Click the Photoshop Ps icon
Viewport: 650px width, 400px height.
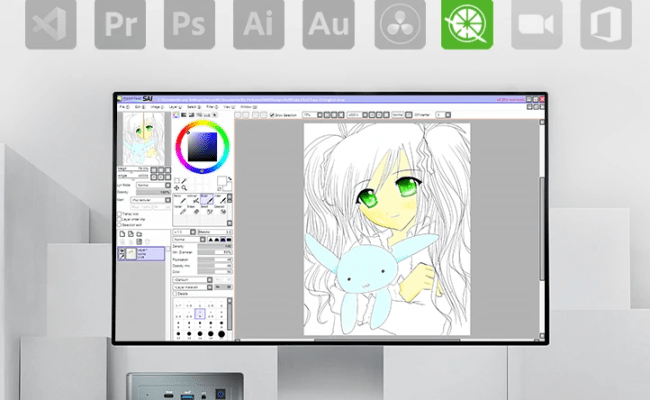pos(189,24)
